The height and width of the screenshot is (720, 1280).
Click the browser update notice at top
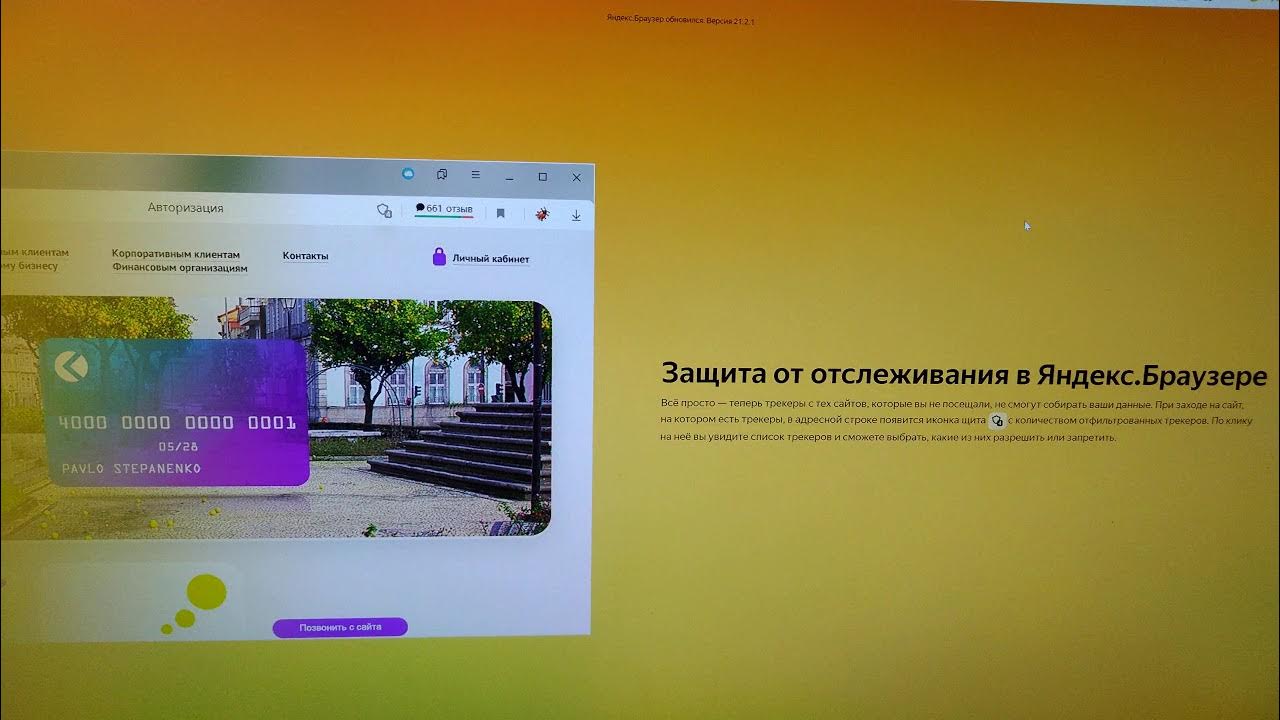(680, 20)
